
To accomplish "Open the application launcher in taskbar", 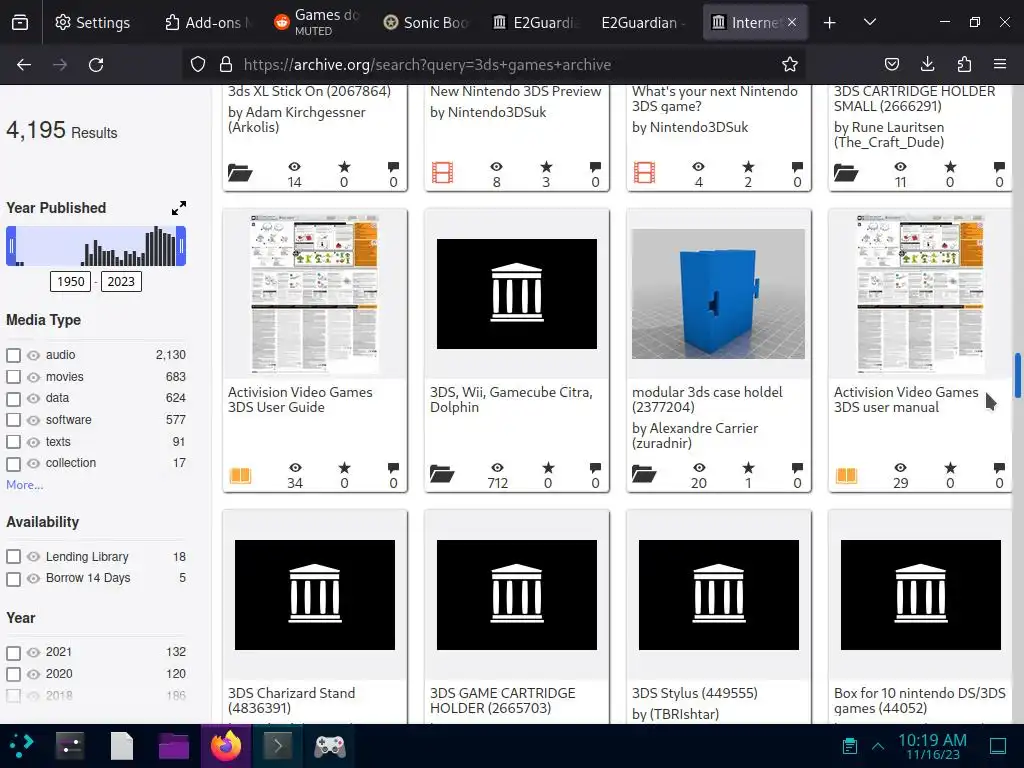I will coord(20,745).
